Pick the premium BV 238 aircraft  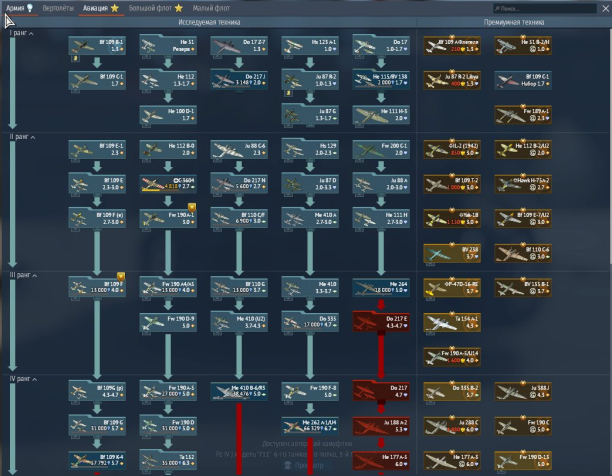(x=452, y=254)
